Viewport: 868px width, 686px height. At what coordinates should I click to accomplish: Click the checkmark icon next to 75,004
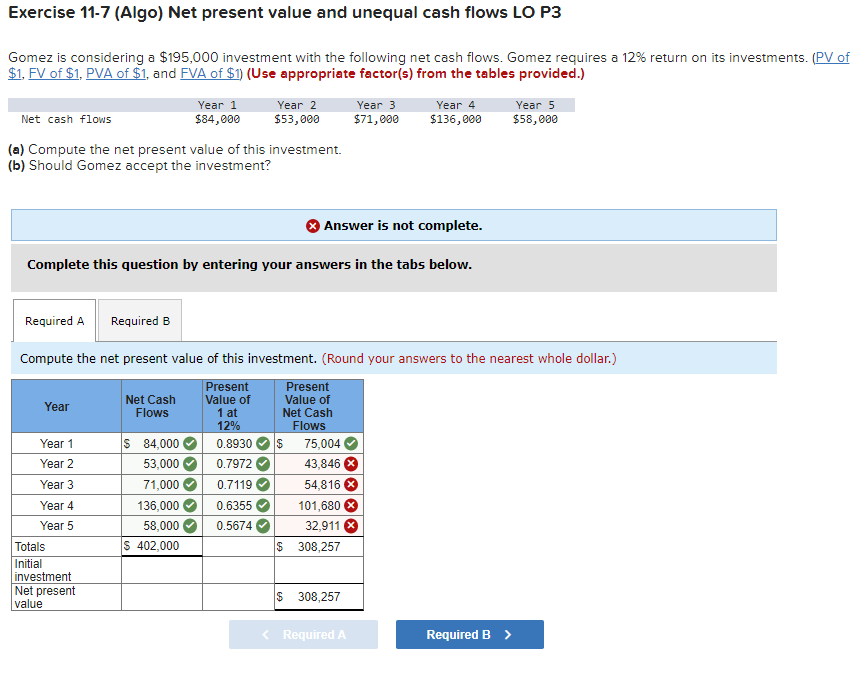point(350,443)
